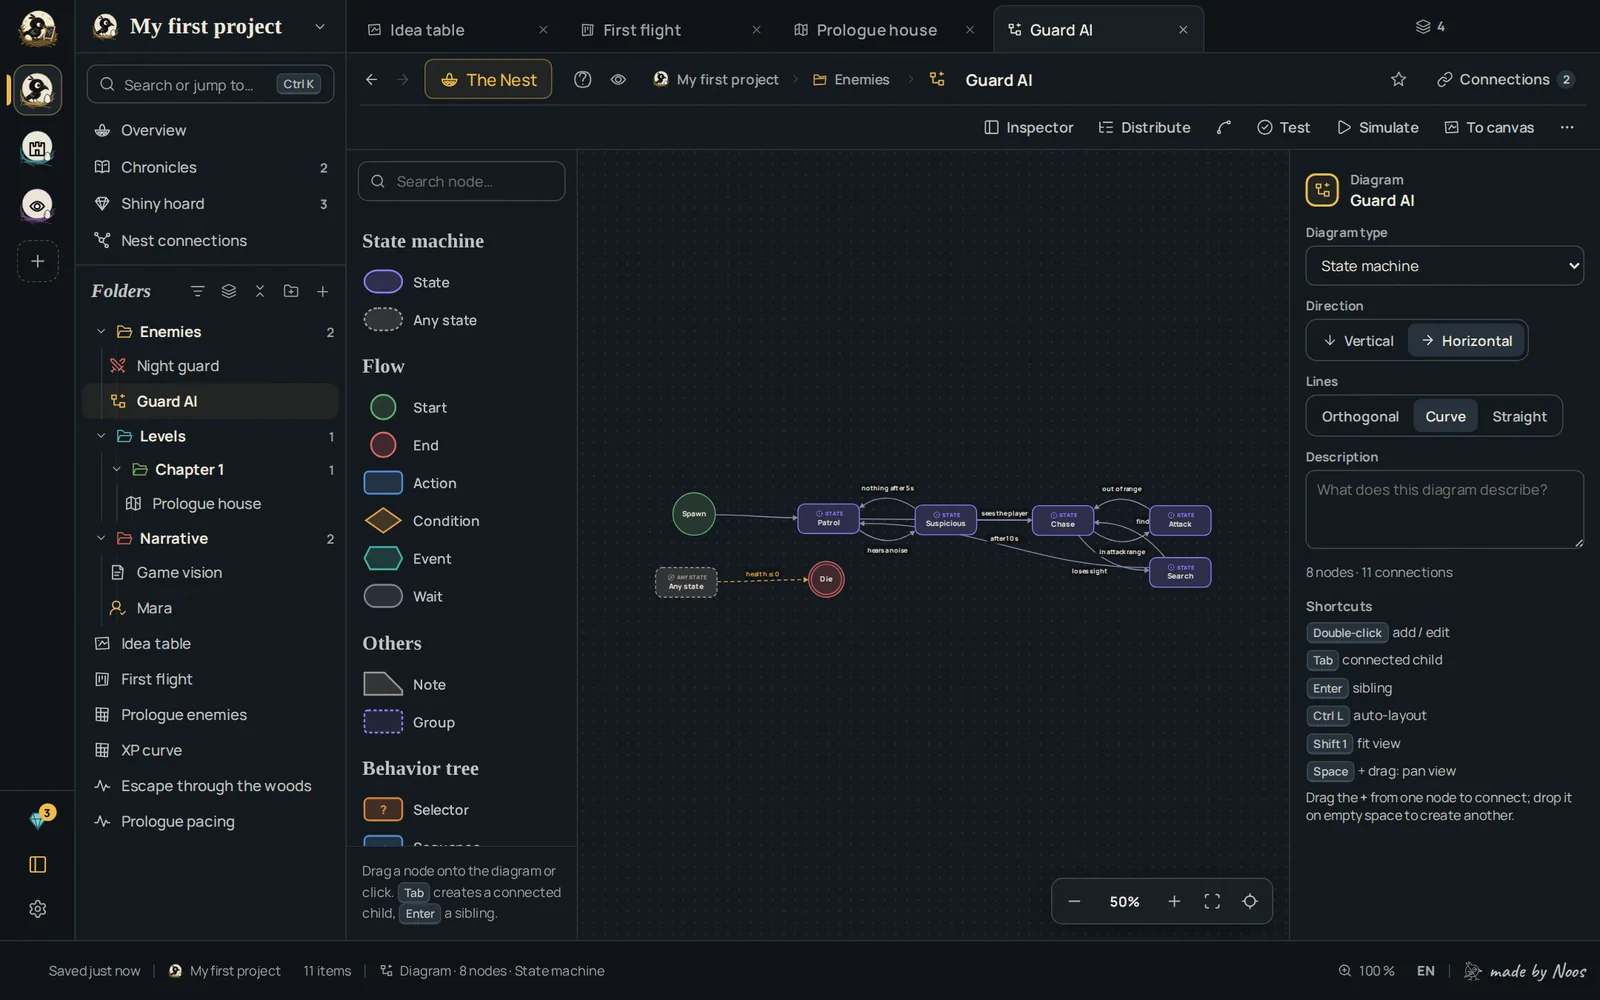Click the Patrol state node
The image size is (1600, 1000).
coord(828,519)
